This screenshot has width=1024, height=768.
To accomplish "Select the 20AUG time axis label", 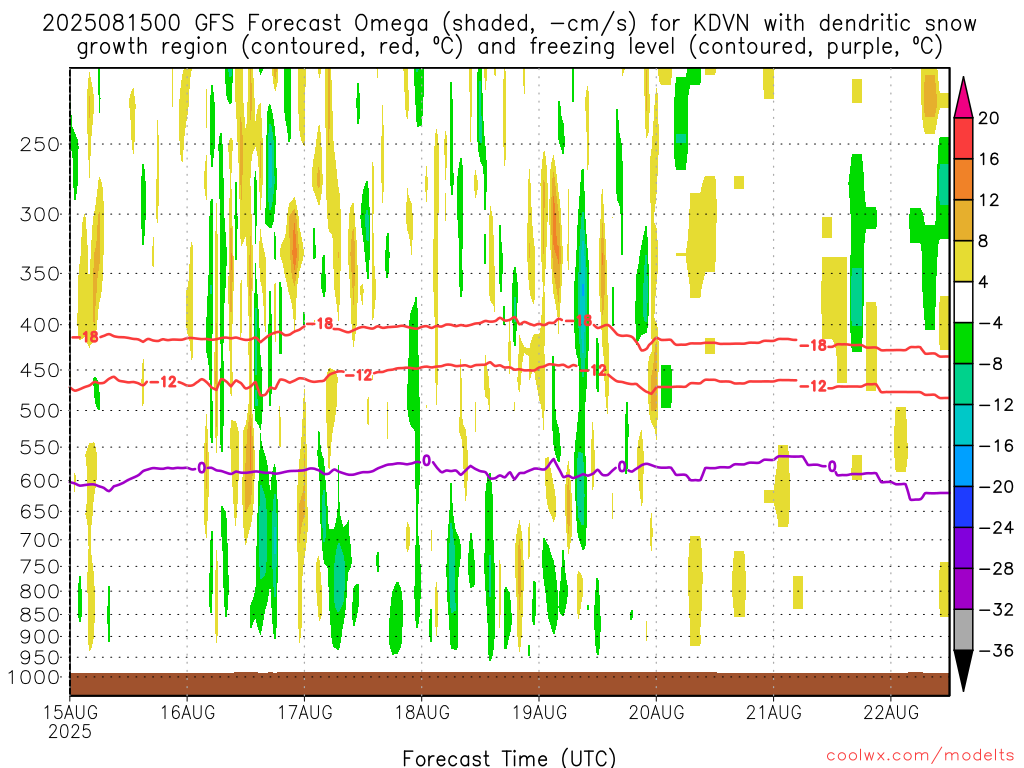I will (656, 712).
